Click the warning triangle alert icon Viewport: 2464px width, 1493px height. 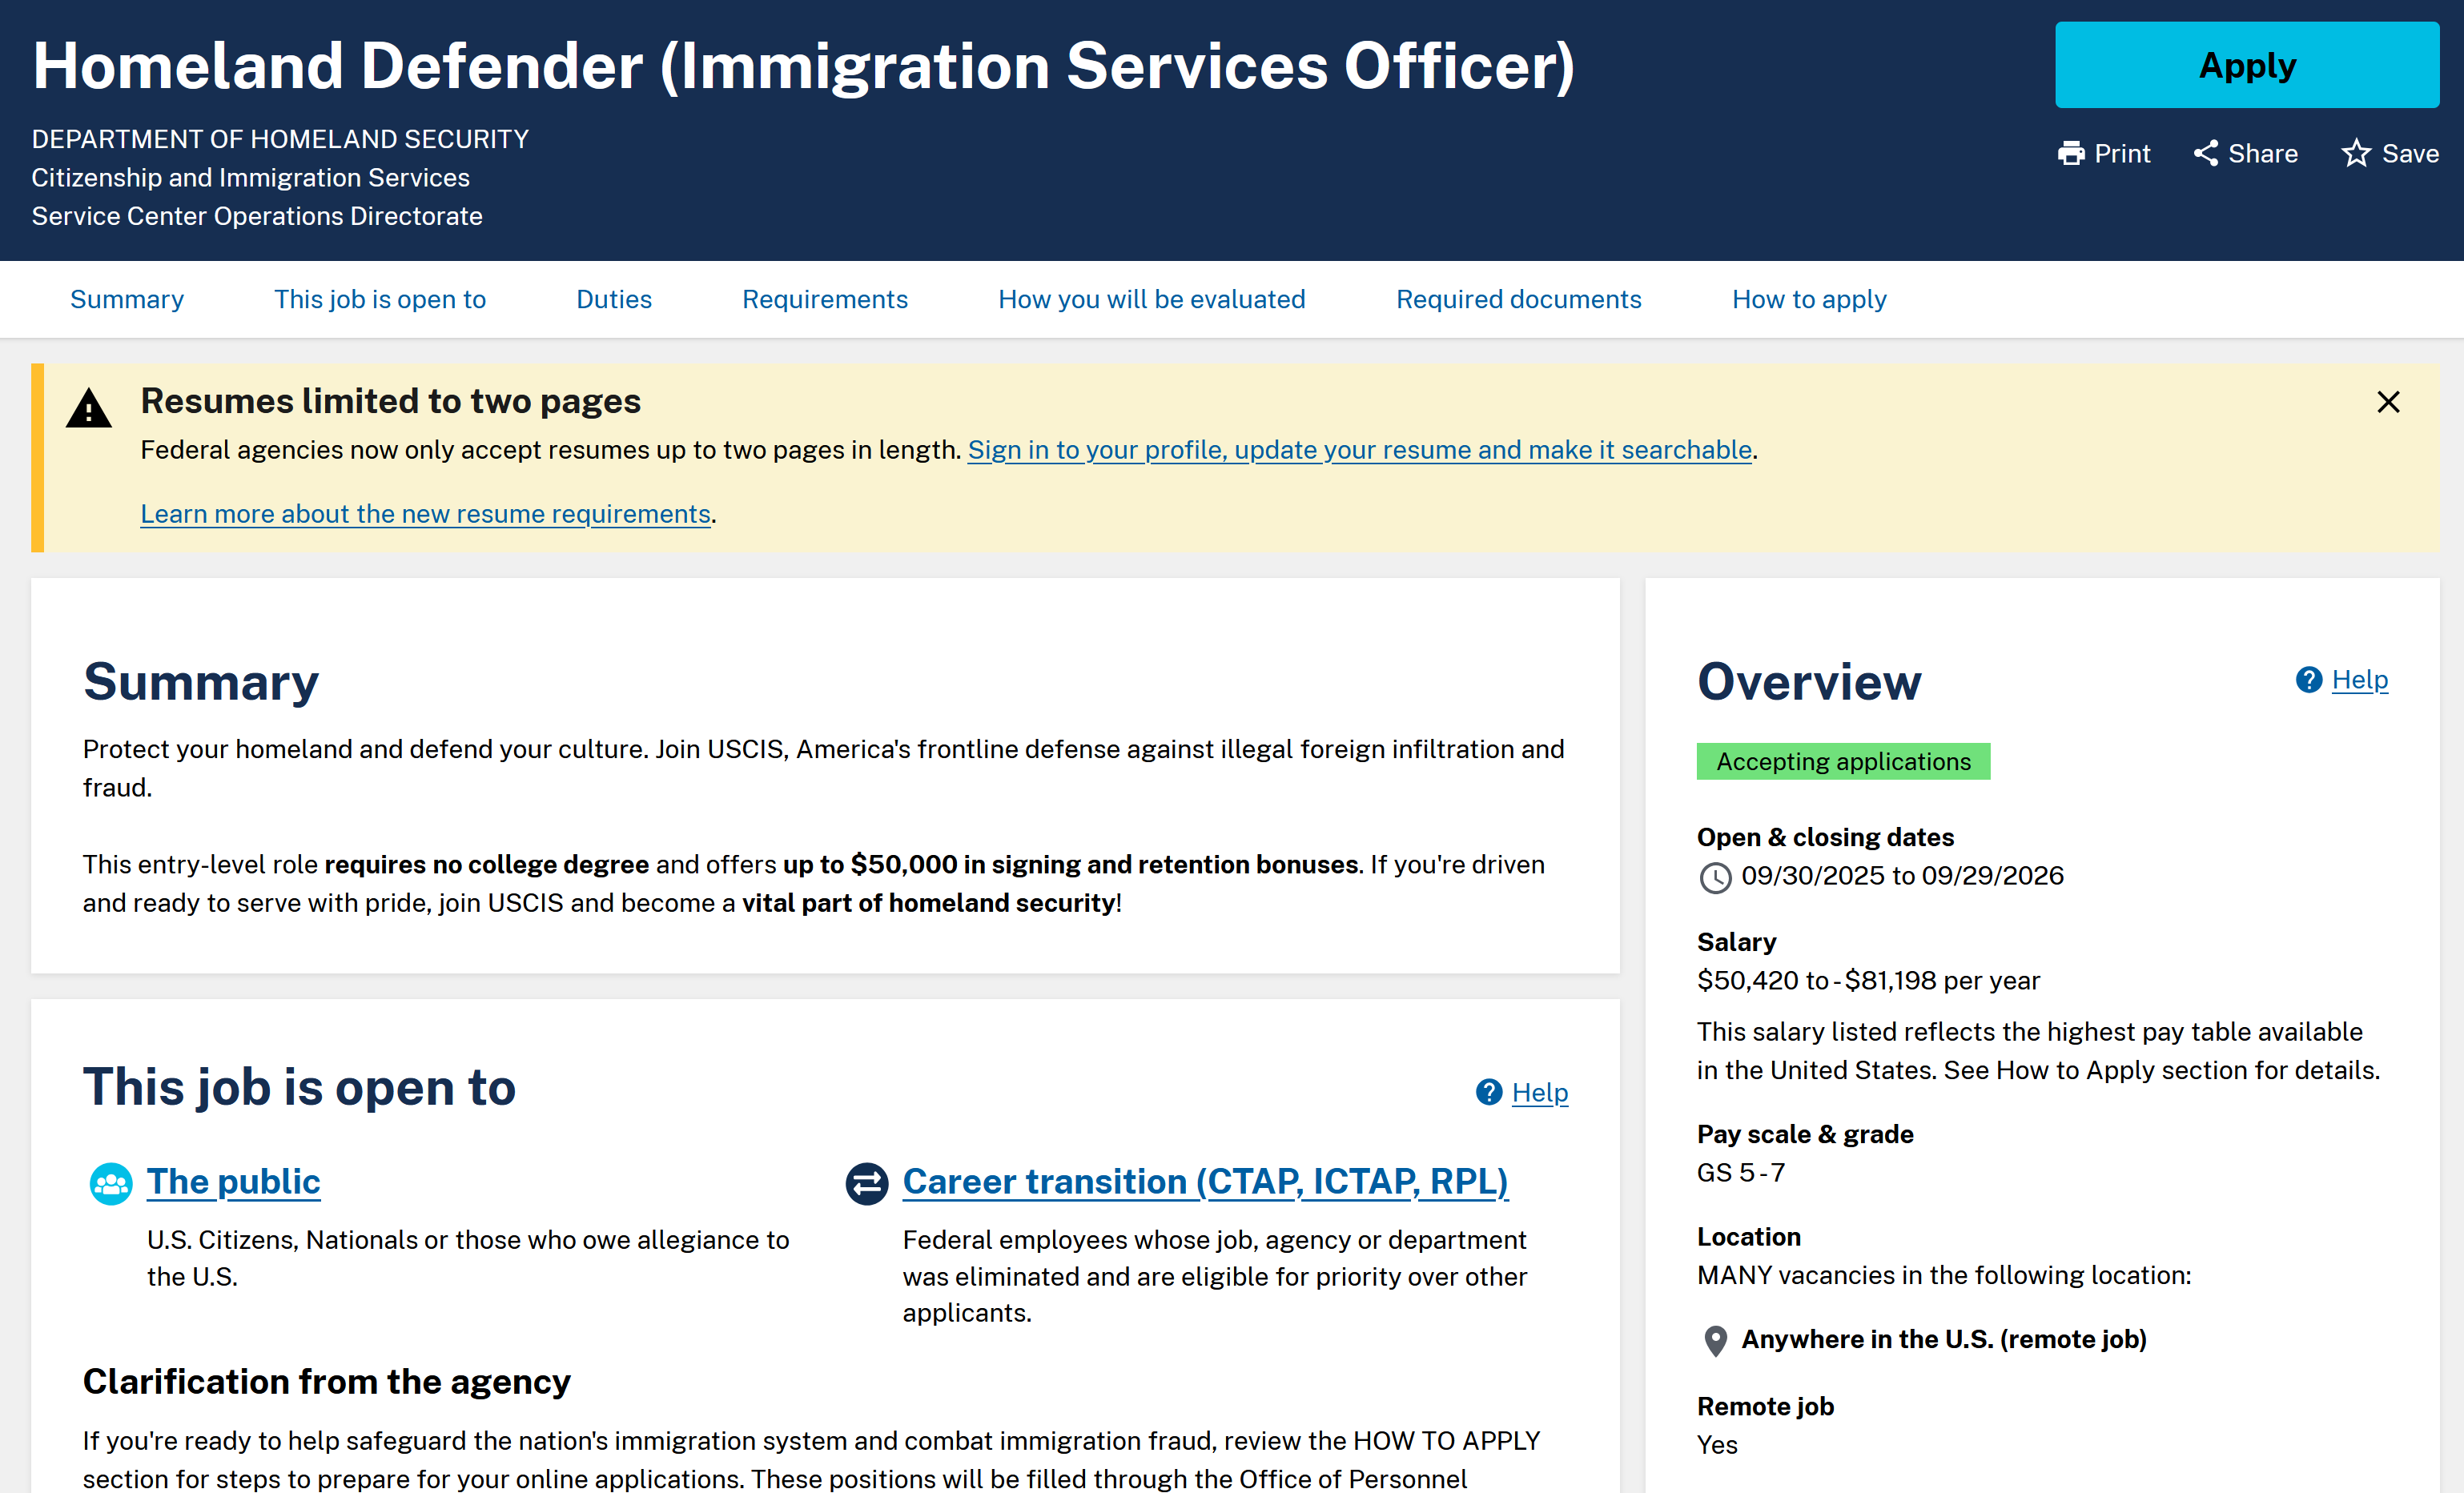pyautogui.click(x=89, y=408)
